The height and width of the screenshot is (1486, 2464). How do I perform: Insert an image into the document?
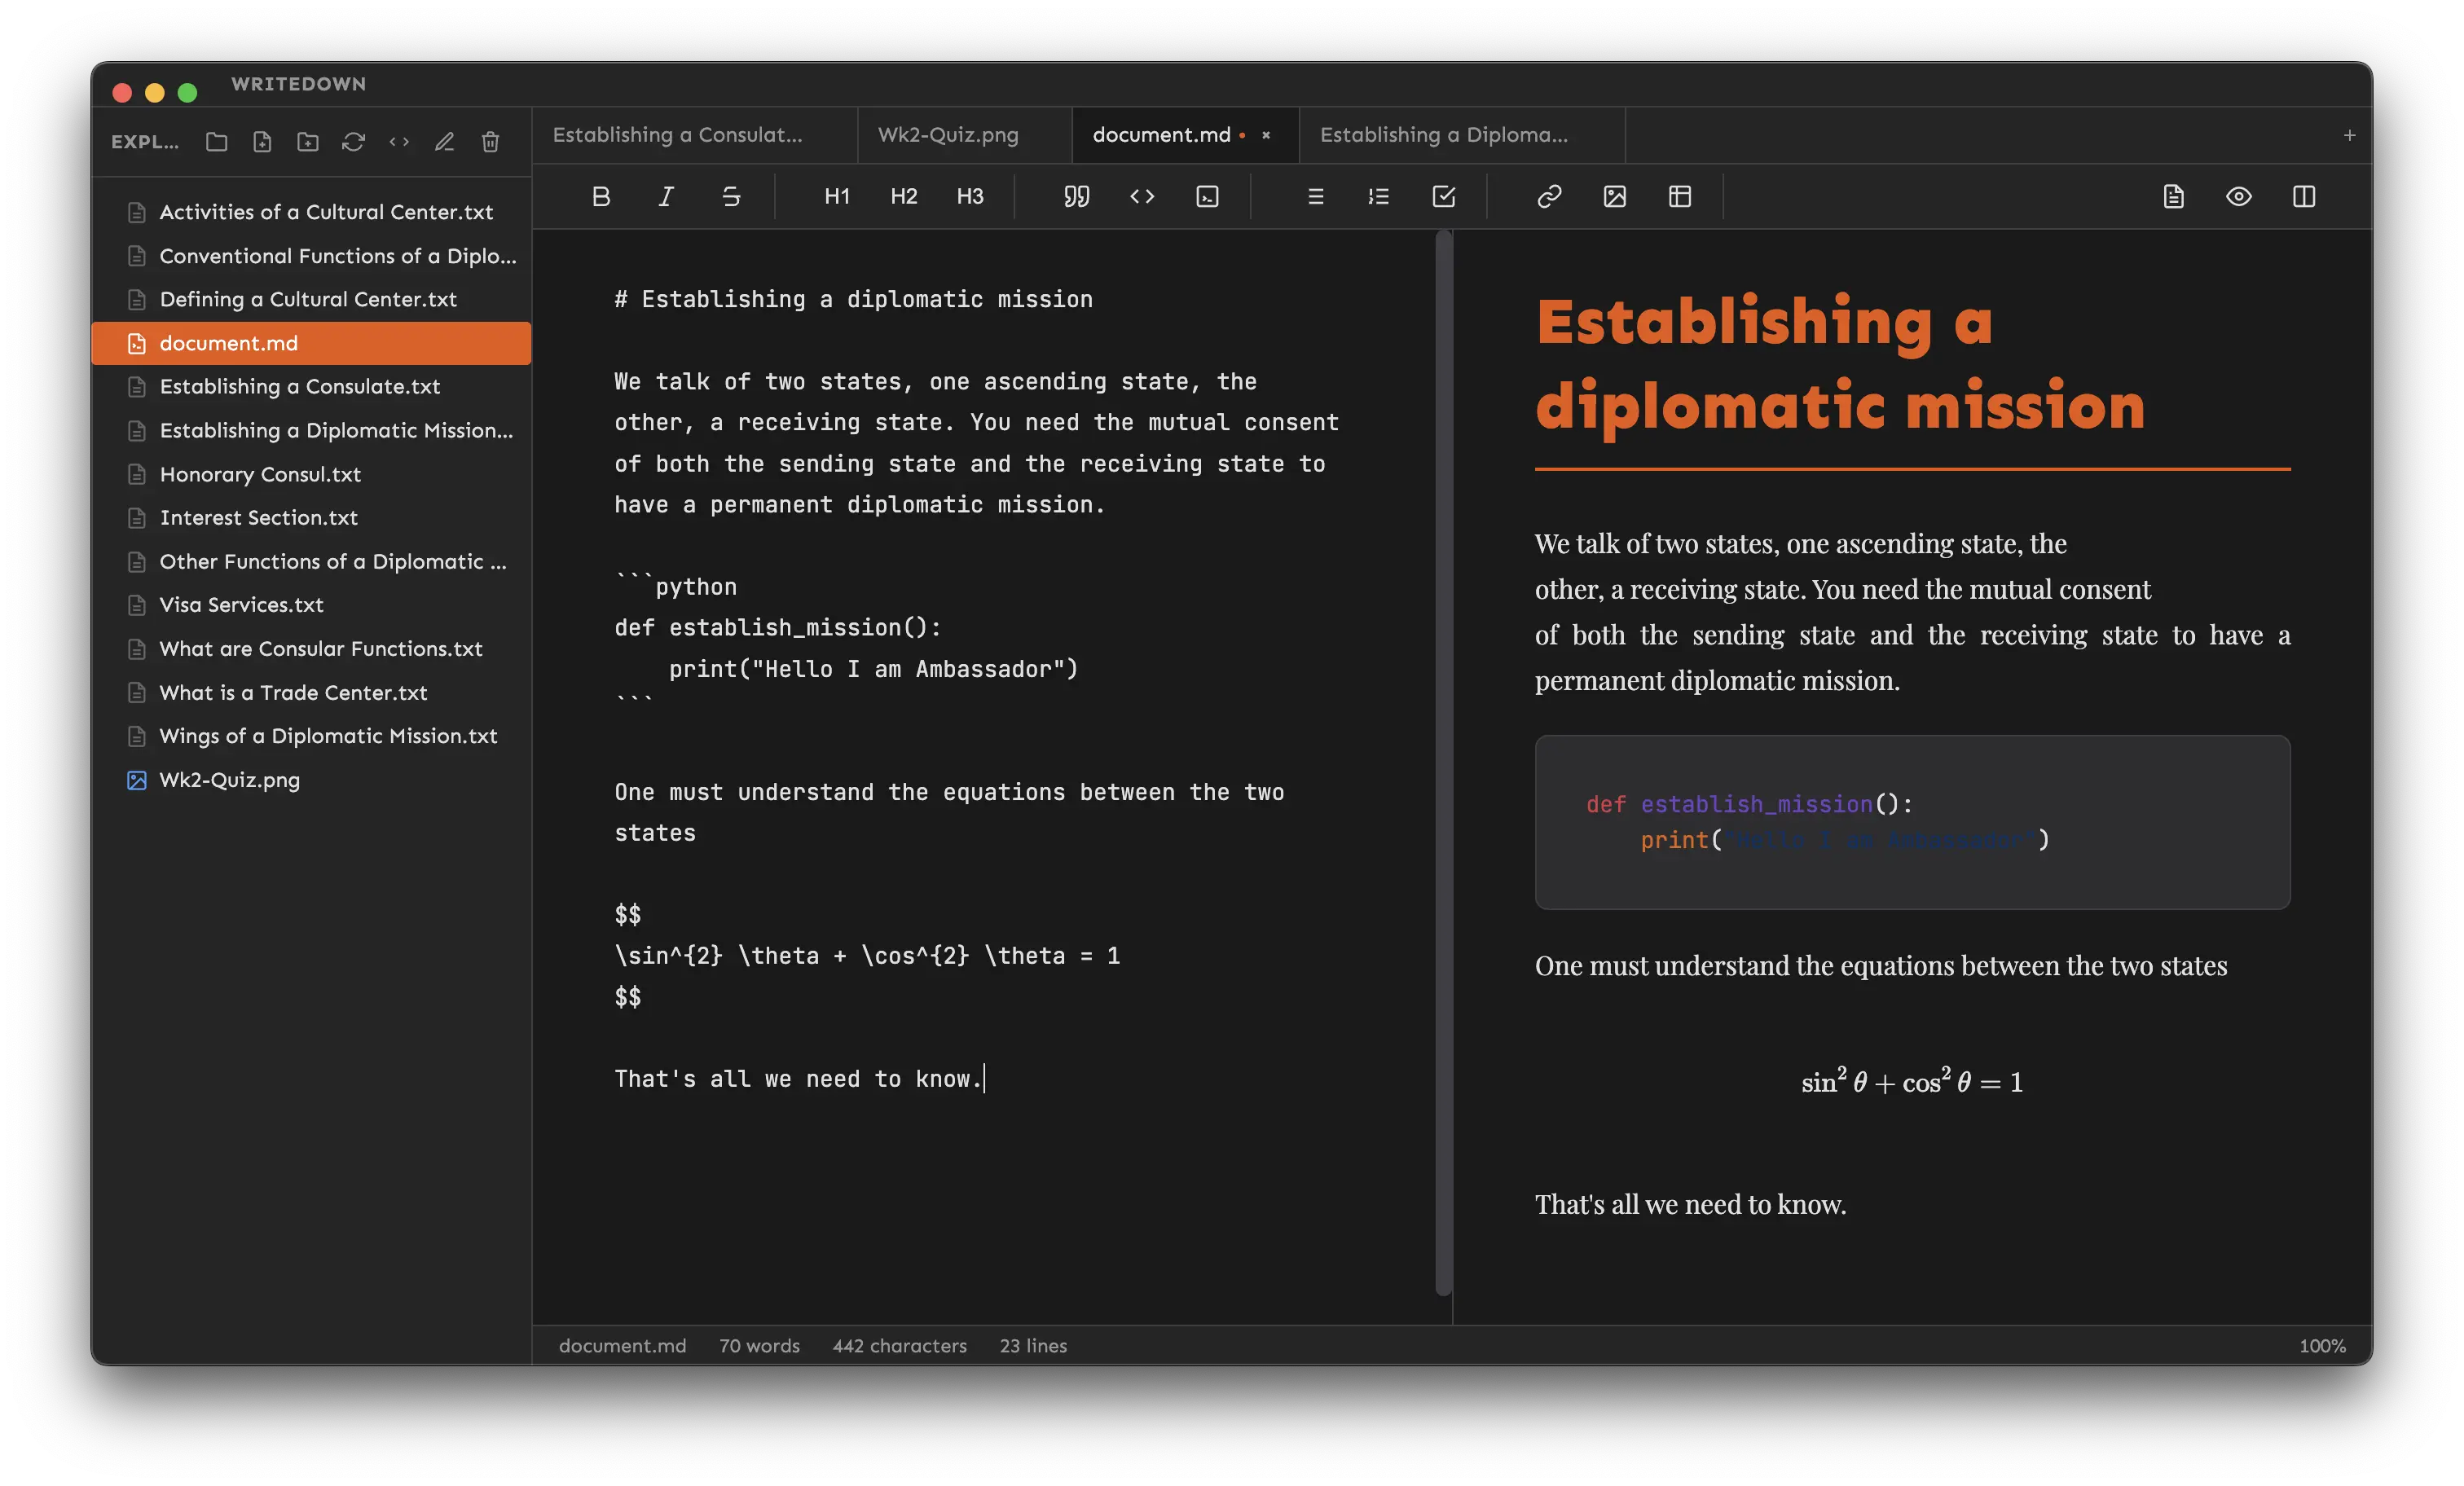tap(1614, 196)
